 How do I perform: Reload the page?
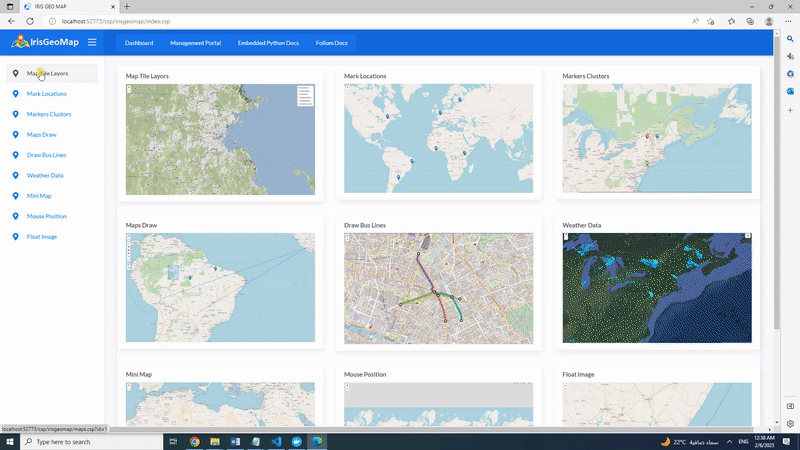click(30, 21)
